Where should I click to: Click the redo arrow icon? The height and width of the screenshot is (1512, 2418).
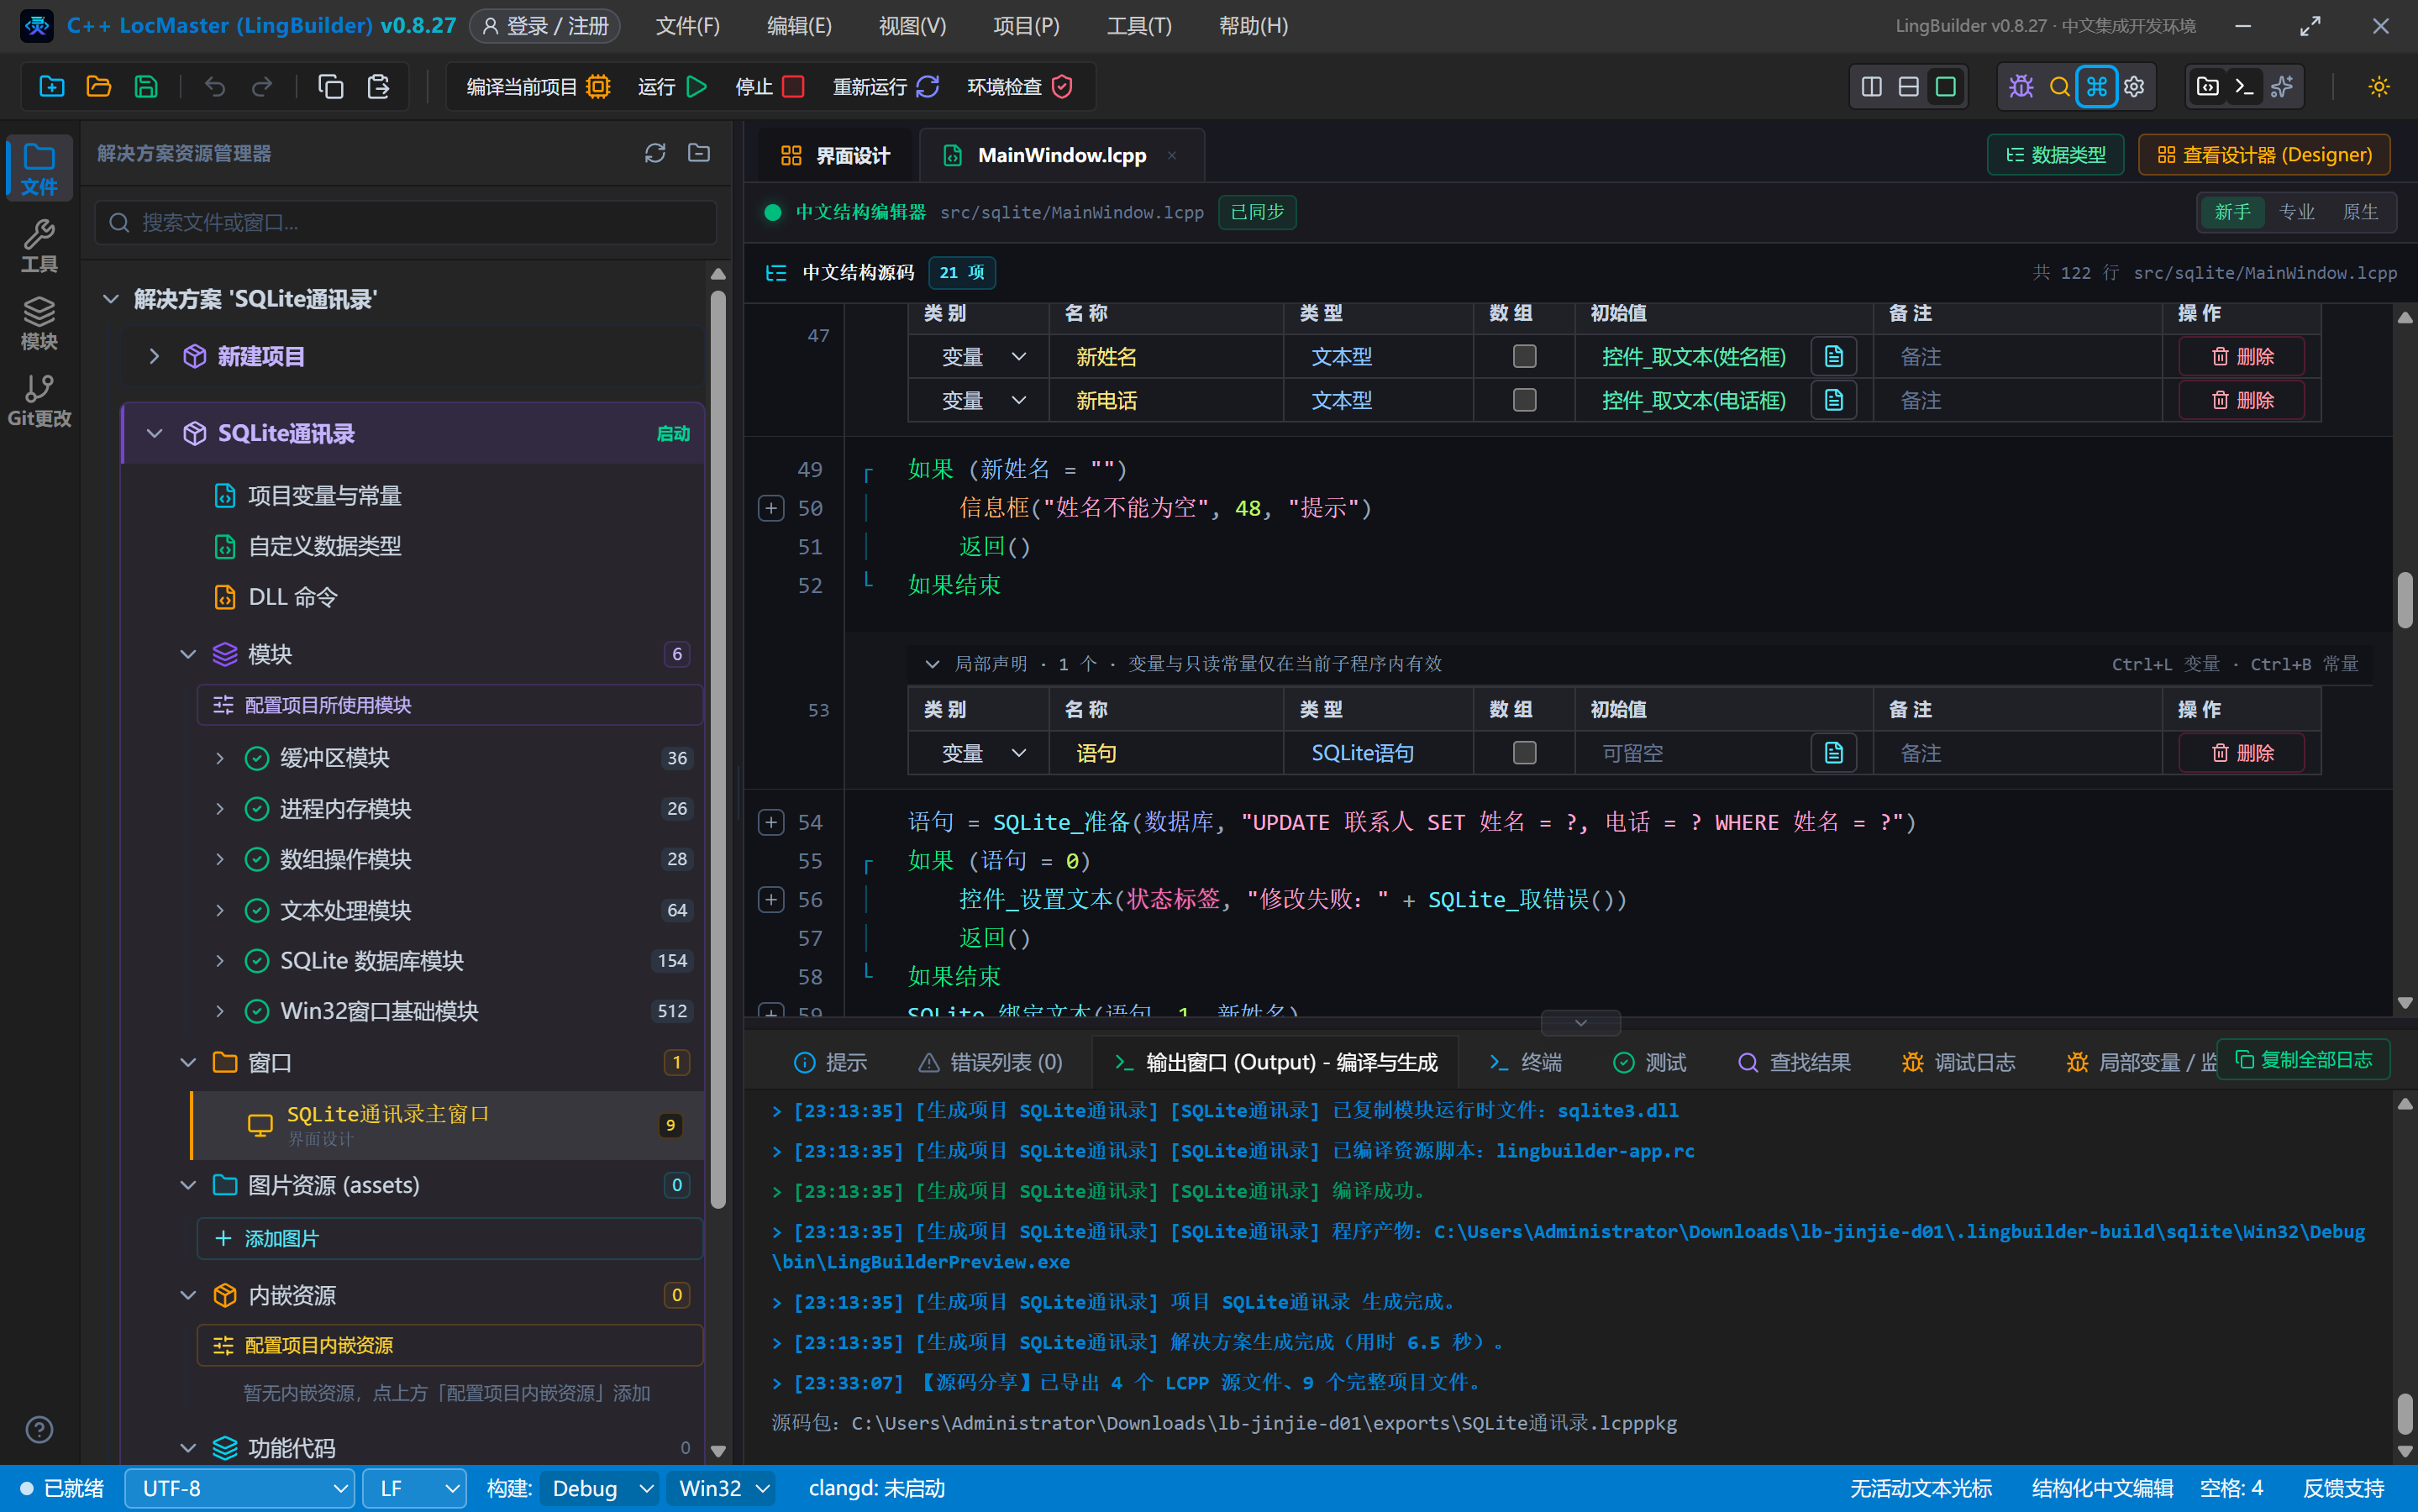(x=262, y=87)
